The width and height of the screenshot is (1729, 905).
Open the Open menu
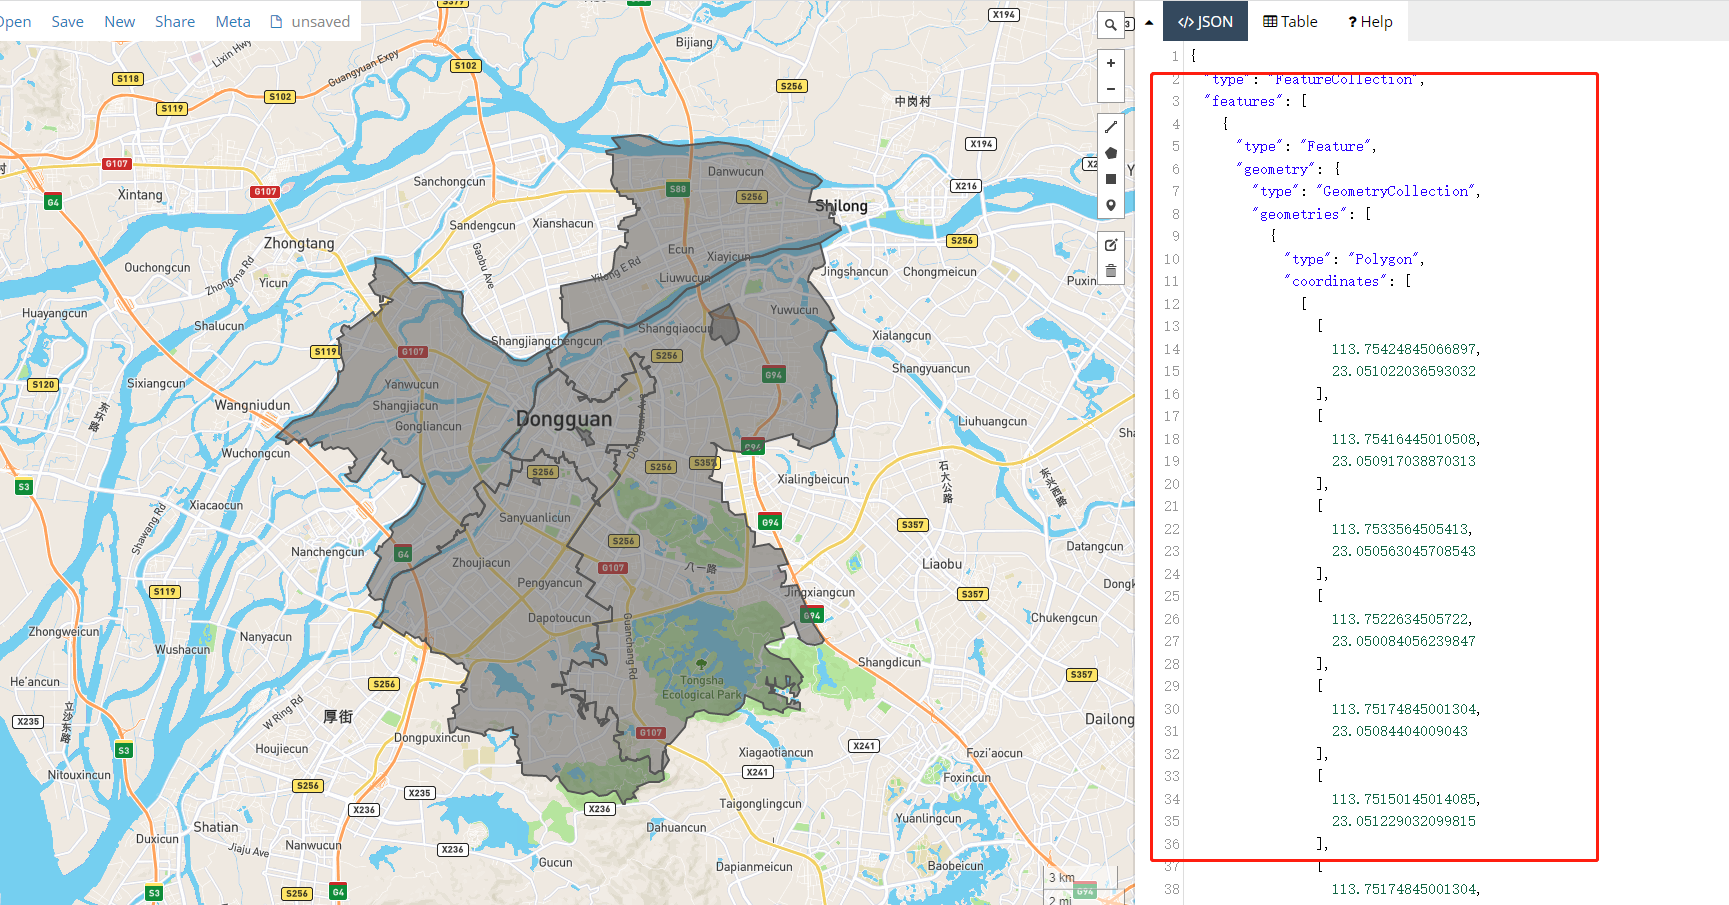tap(15, 21)
